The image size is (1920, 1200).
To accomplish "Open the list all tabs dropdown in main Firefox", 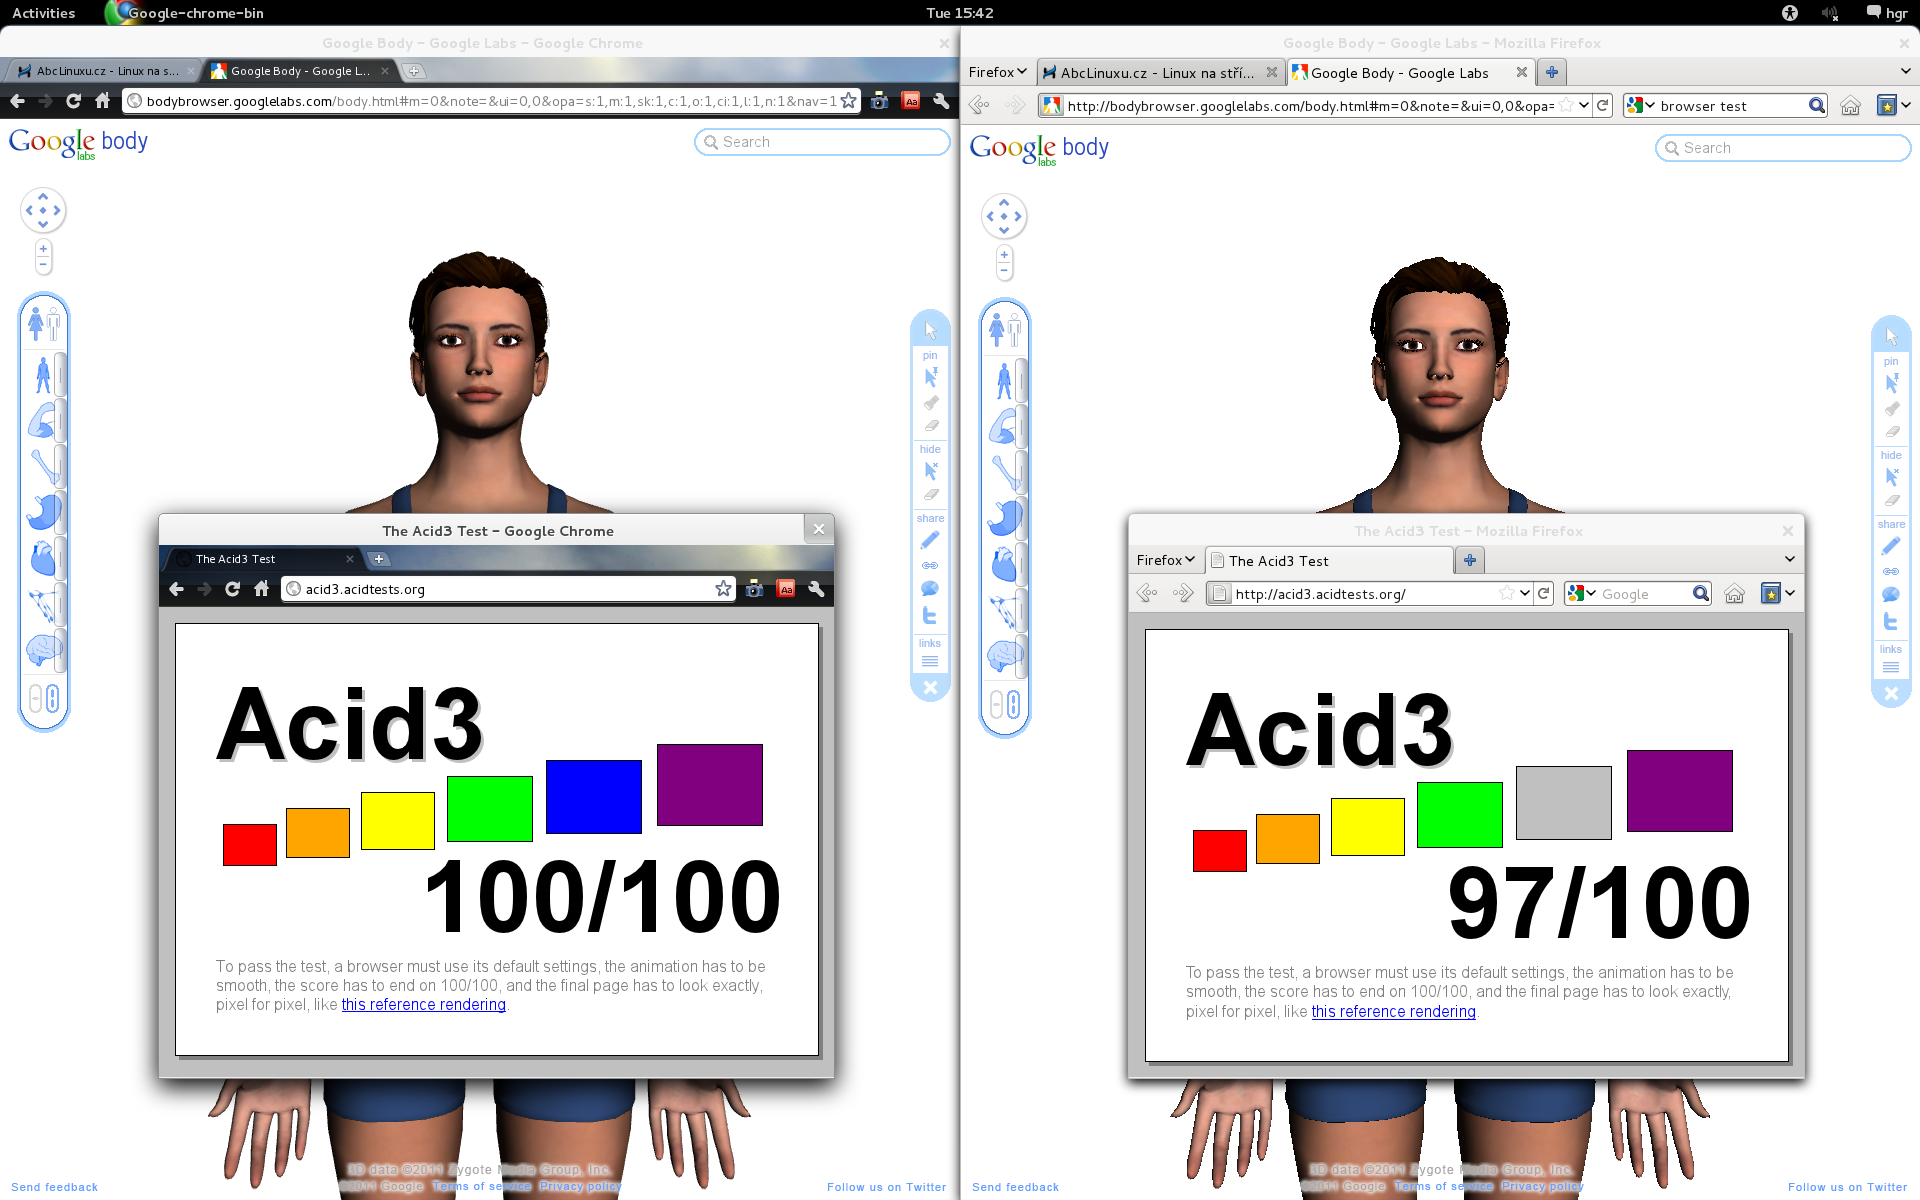I will coord(1905,71).
